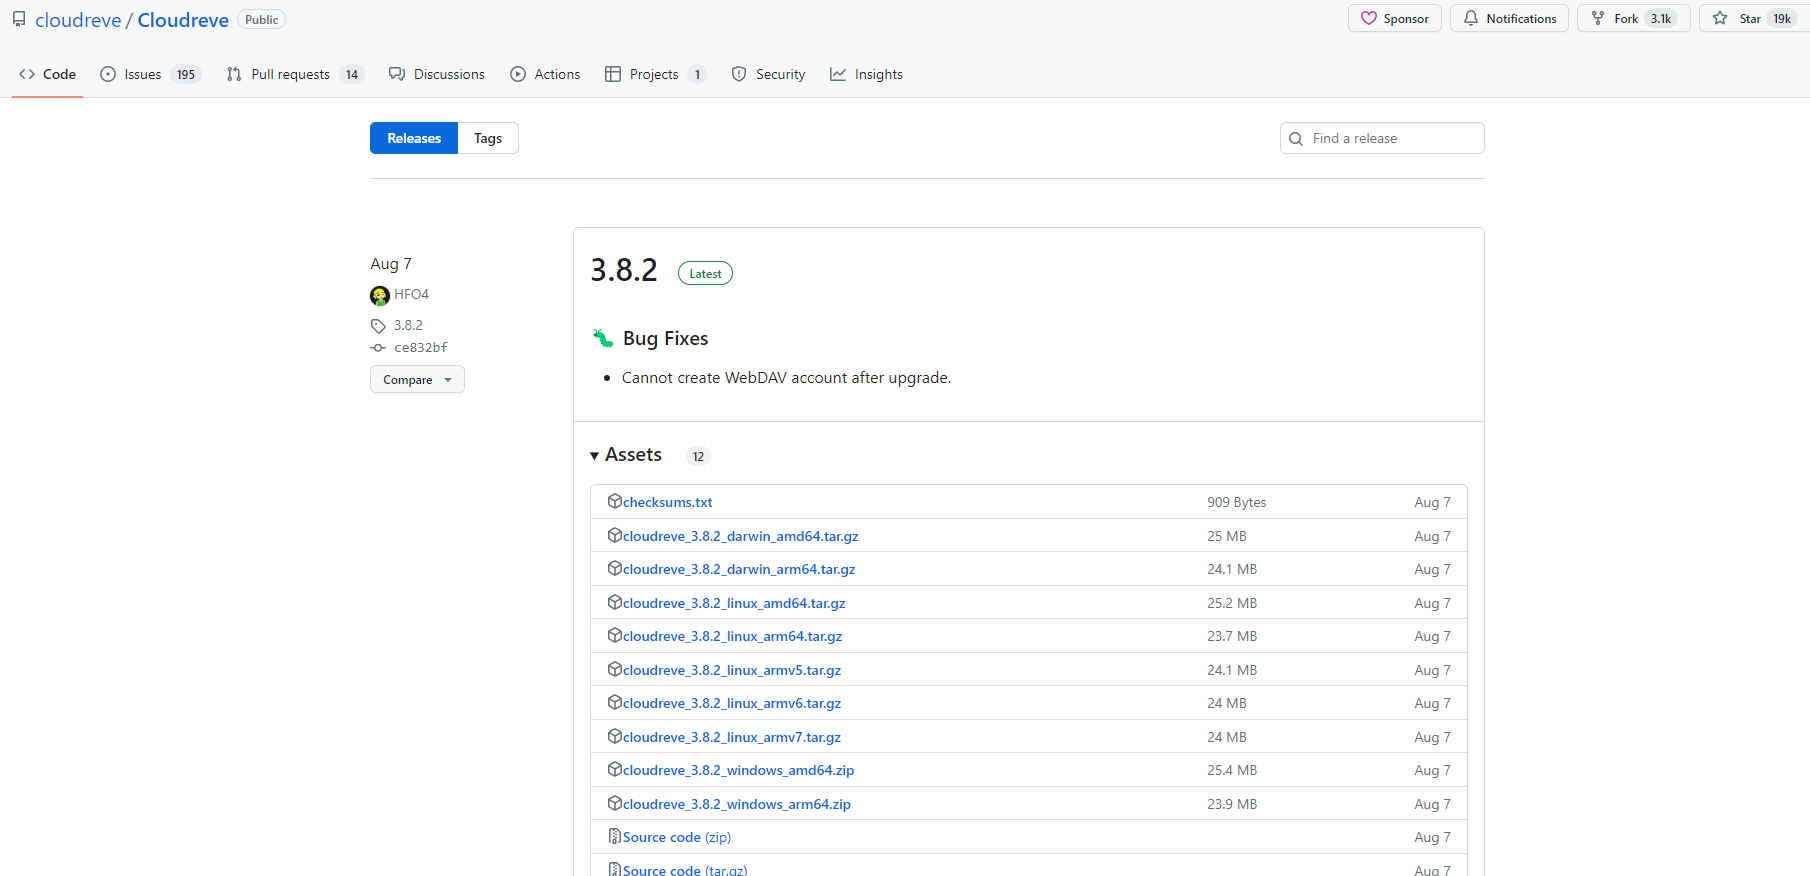Click the 12 assets count badge
The width and height of the screenshot is (1810, 876).
tap(698, 456)
